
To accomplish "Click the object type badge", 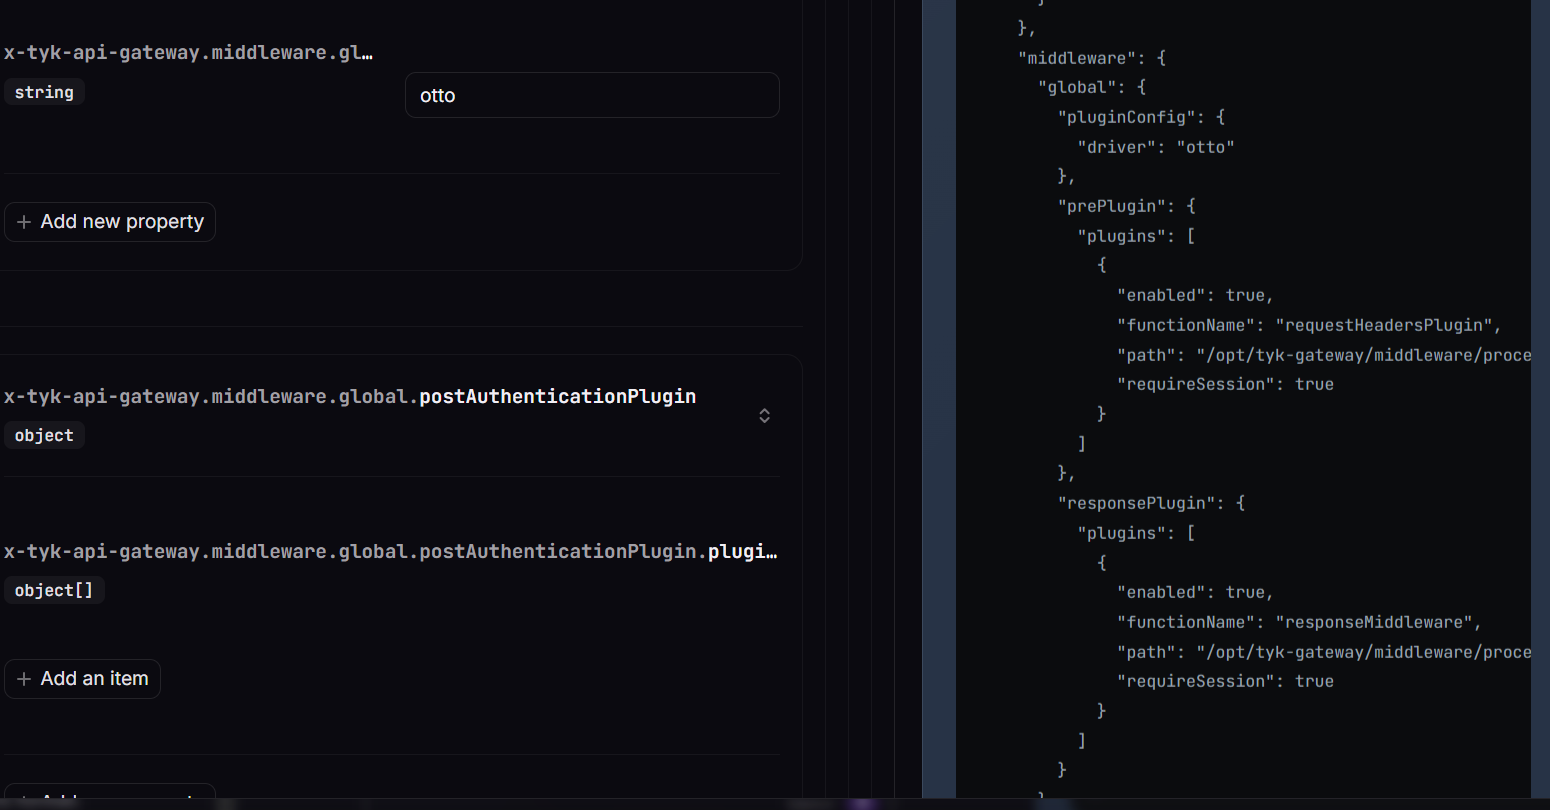I will [44, 436].
